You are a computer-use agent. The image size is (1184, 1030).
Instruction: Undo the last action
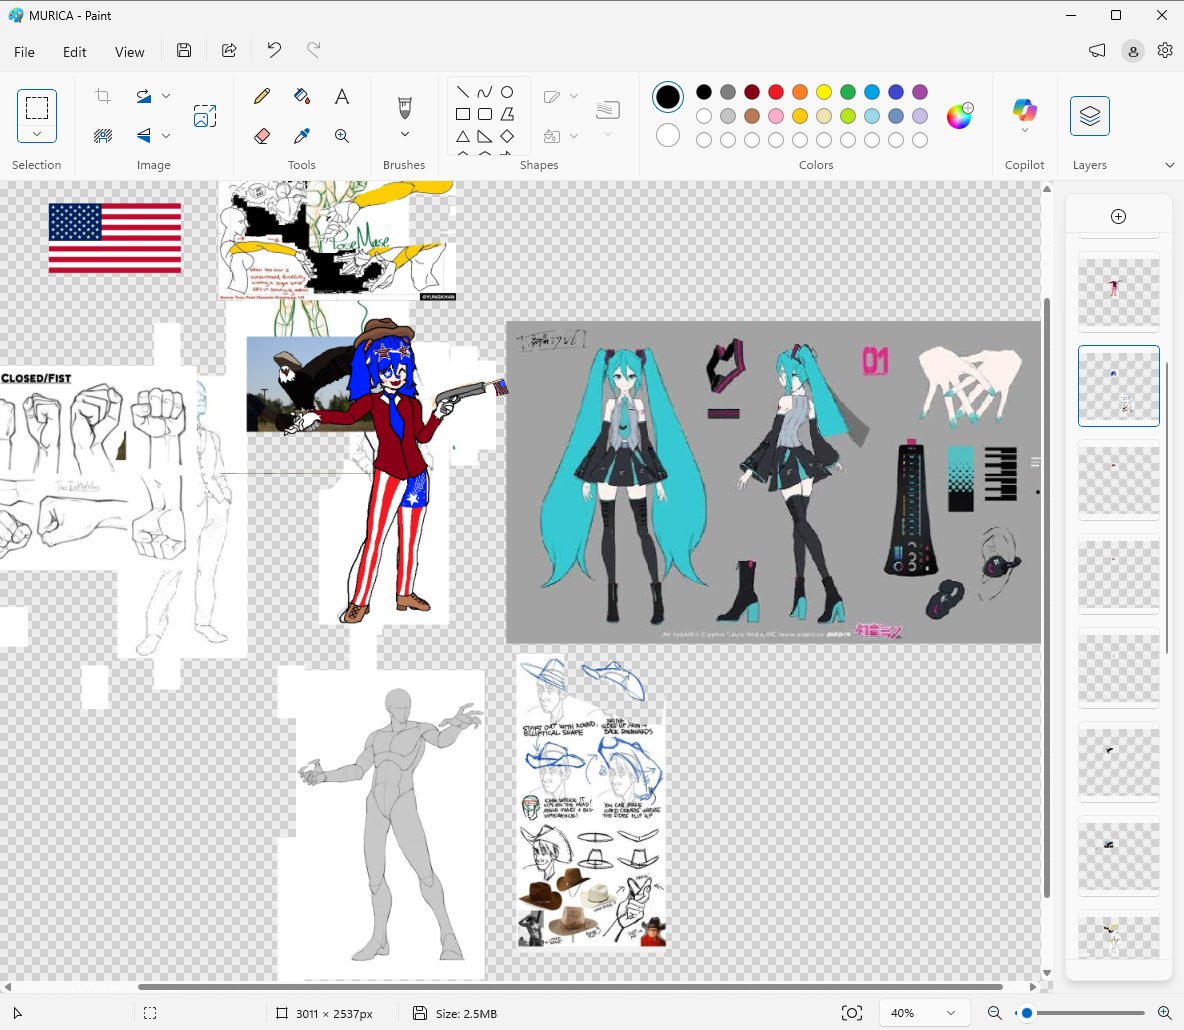coord(273,51)
